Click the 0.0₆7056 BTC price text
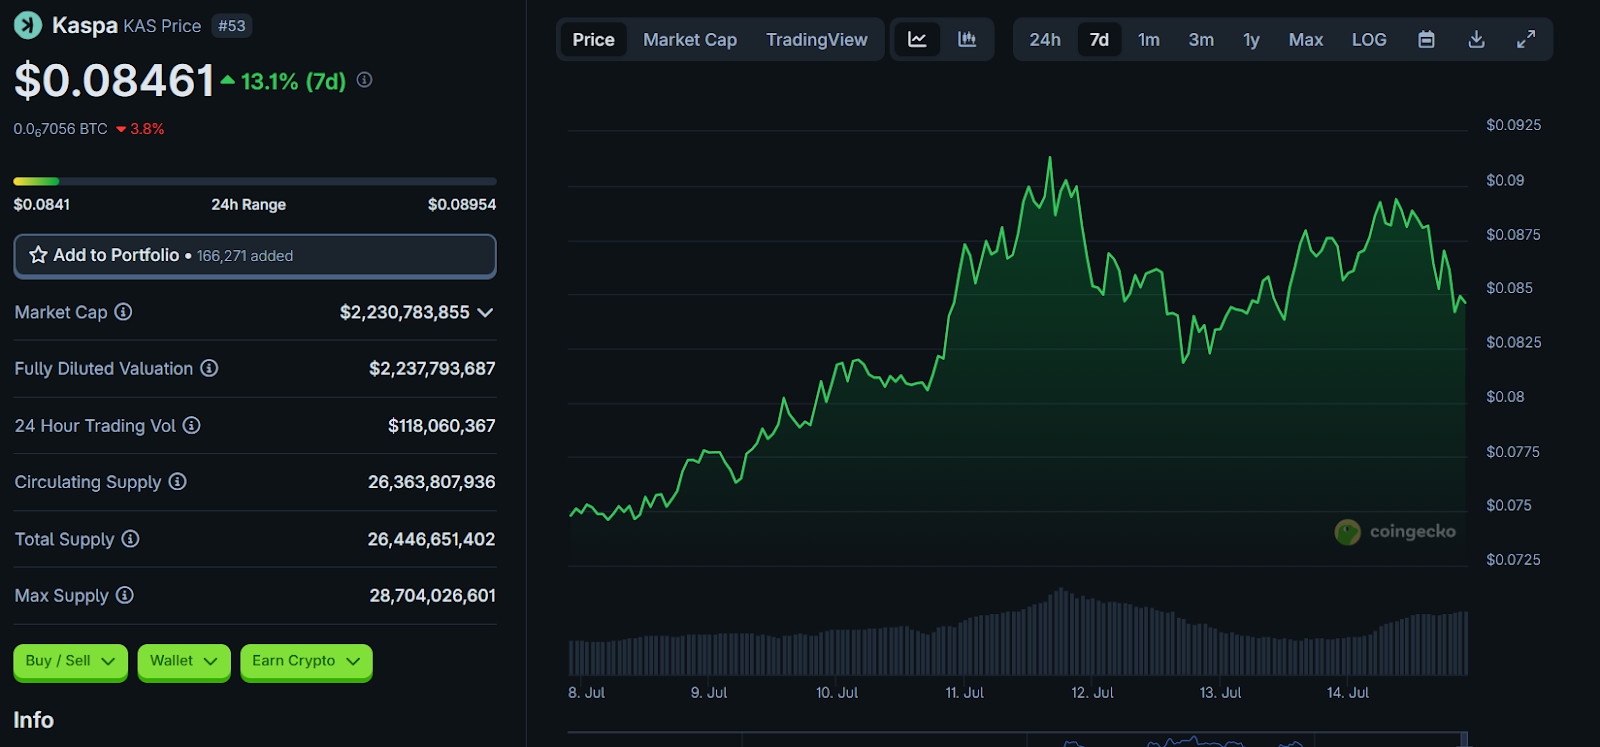 coord(61,129)
